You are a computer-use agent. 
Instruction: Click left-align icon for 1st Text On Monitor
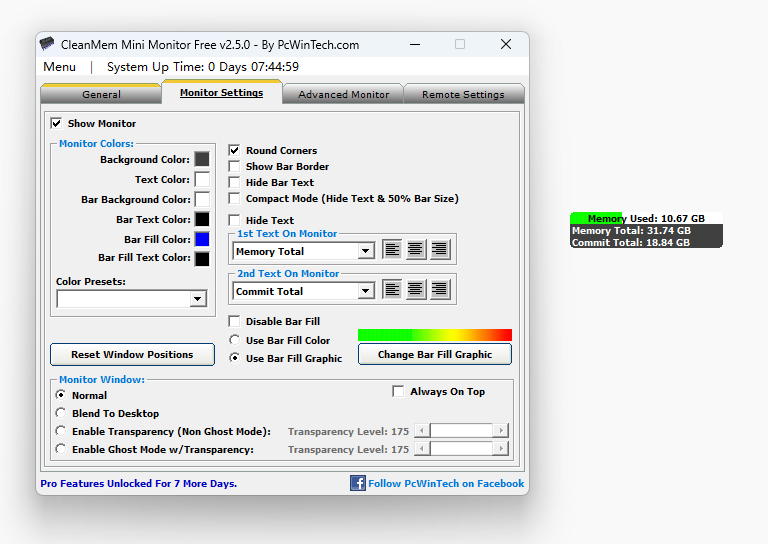point(392,250)
